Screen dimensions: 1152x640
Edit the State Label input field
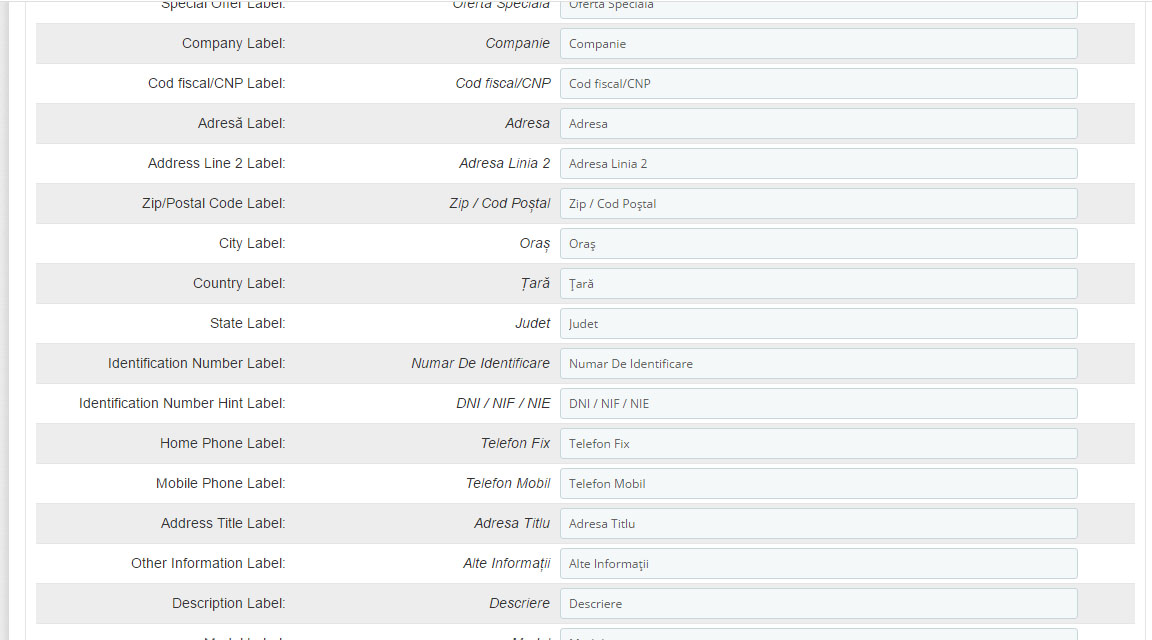(x=818, y=324)
